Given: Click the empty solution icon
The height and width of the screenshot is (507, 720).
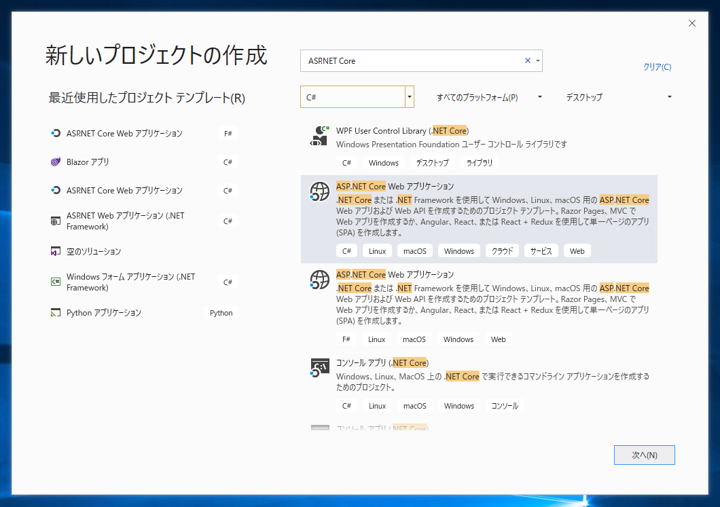Looking at the screenshot, I should [56, 251].
